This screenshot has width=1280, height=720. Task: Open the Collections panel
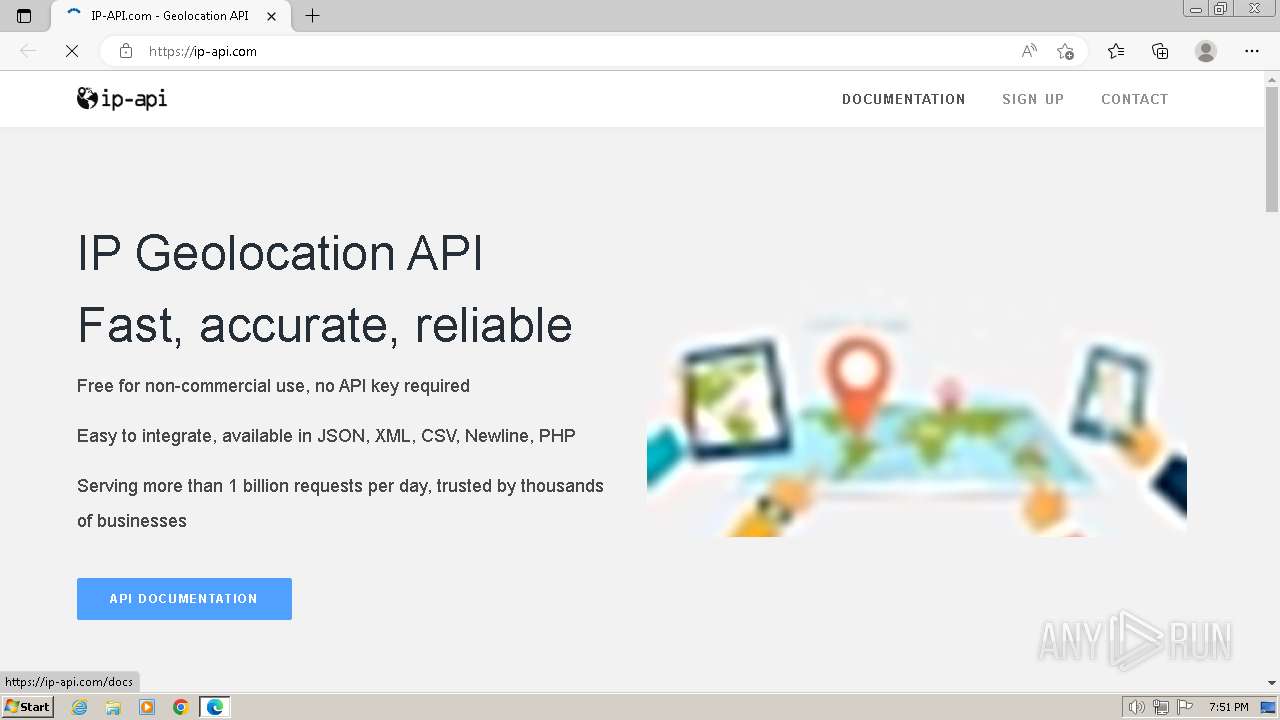tap(1160, 51)
